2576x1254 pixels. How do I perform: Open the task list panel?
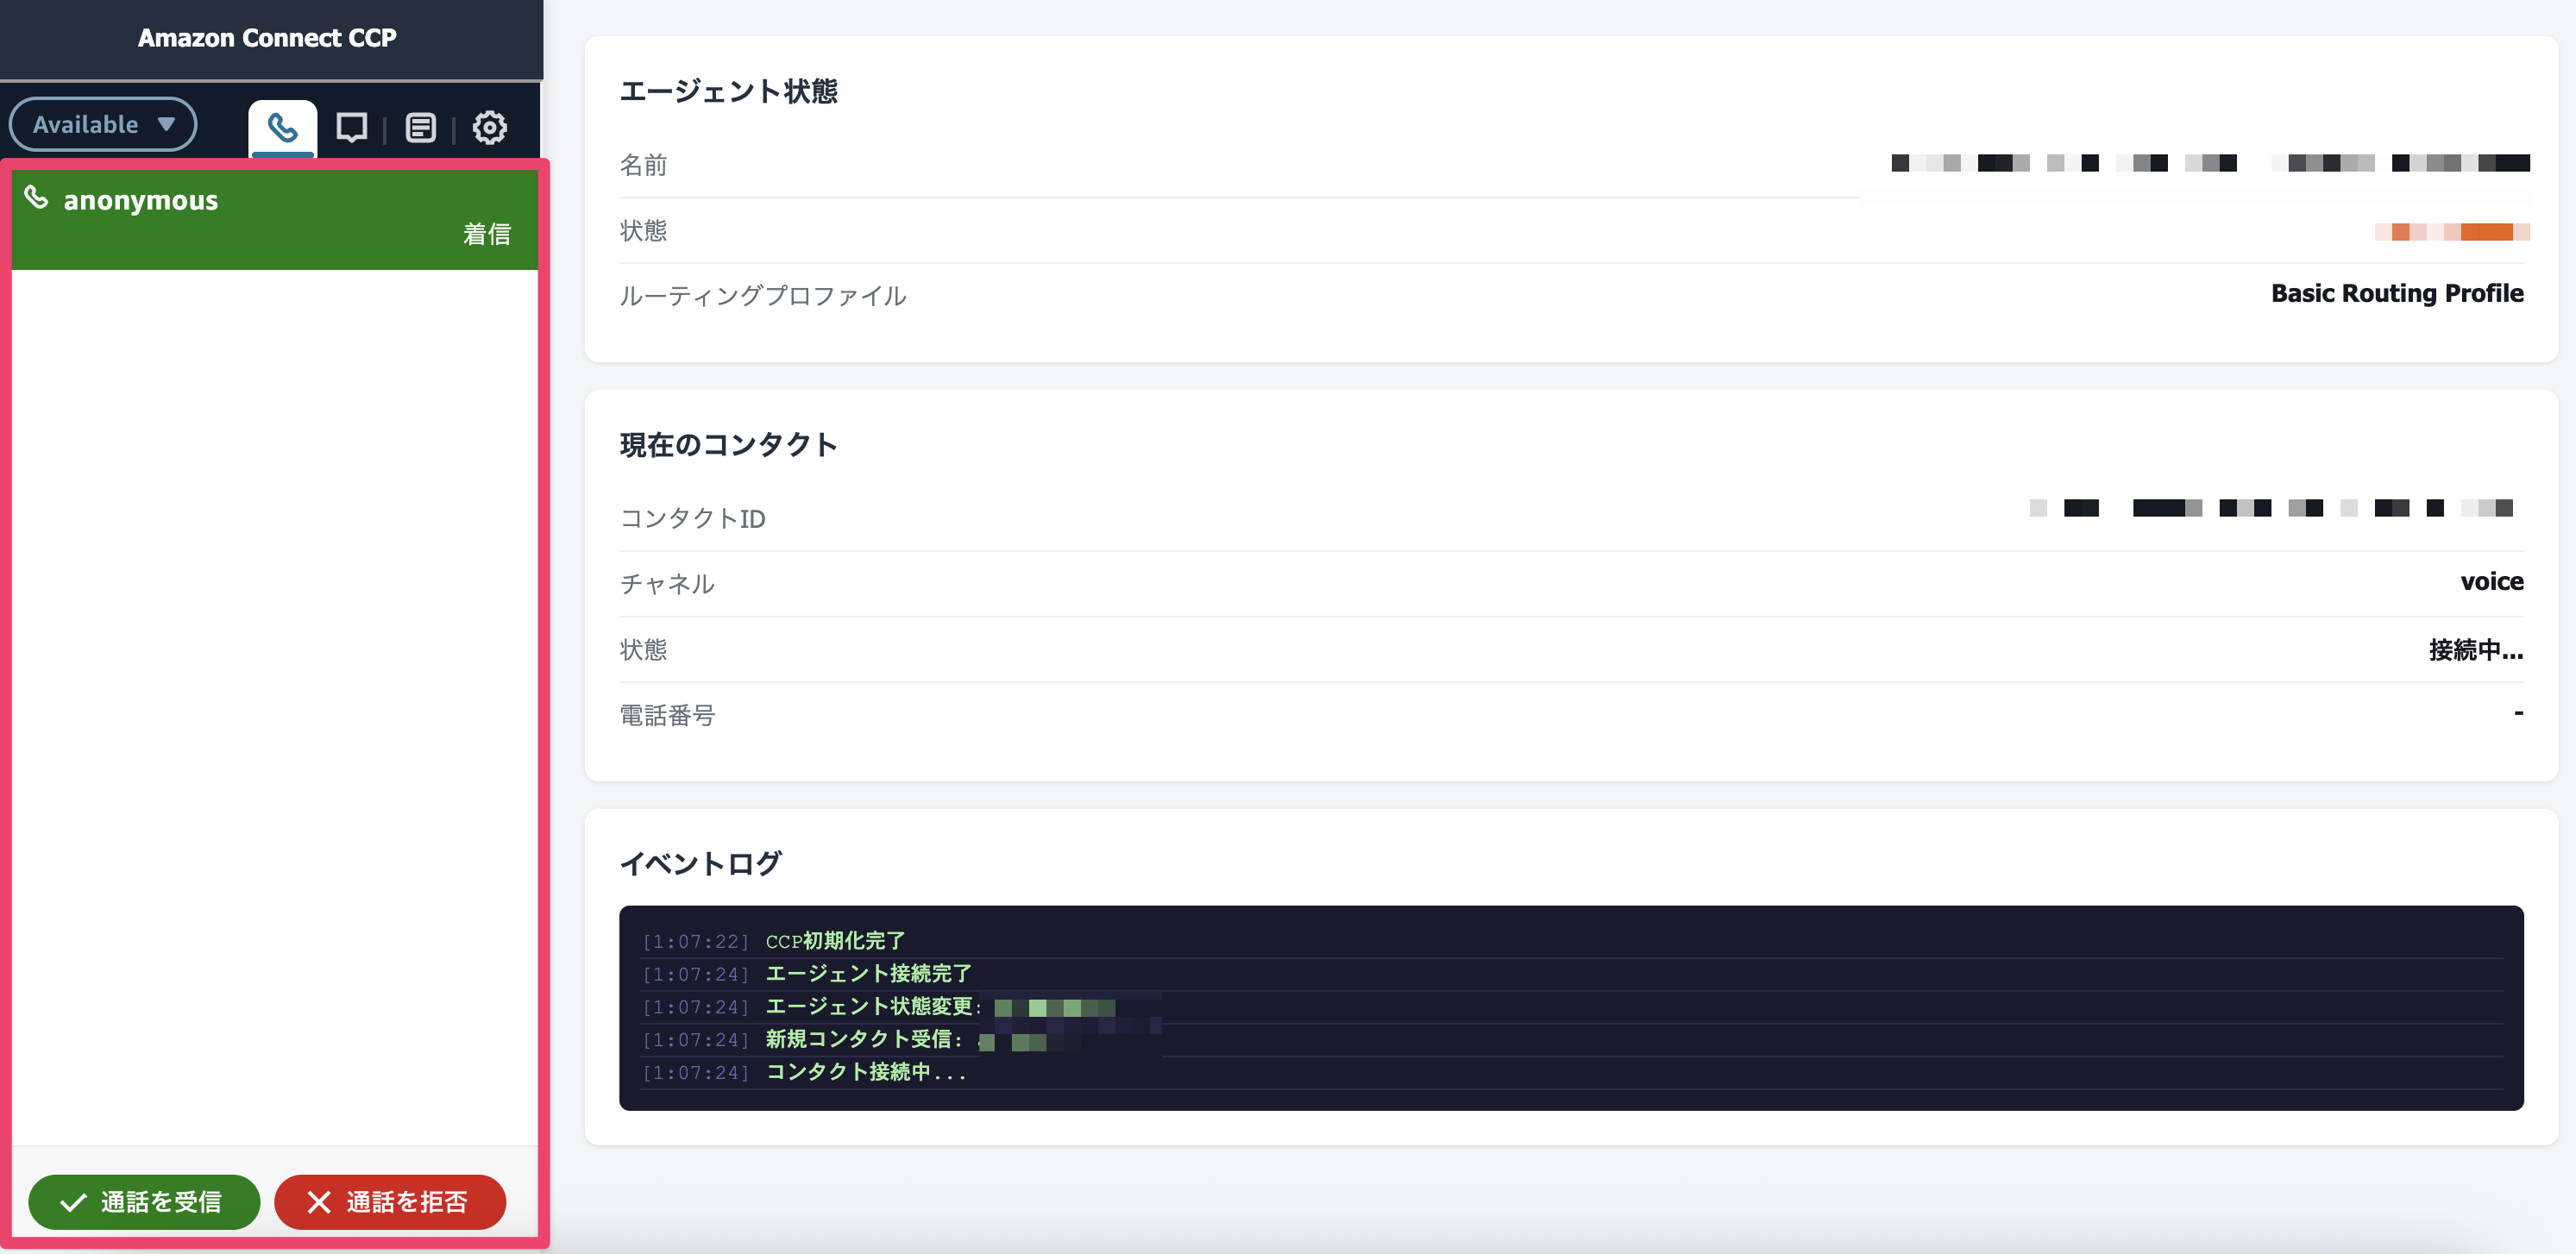[420, 127]
